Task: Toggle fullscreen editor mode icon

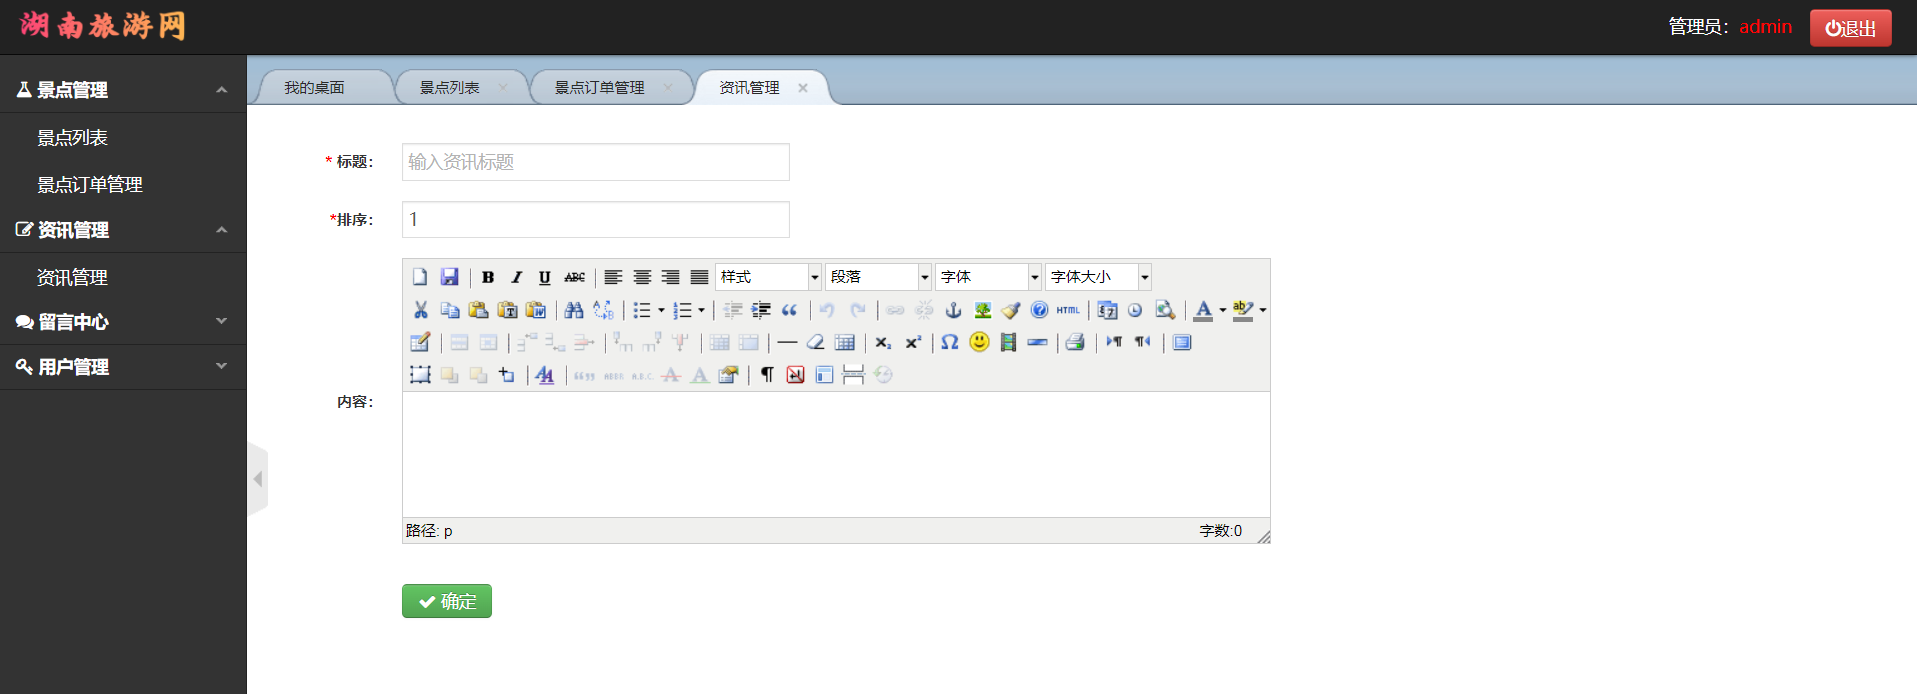Action: pos(1182,342)
